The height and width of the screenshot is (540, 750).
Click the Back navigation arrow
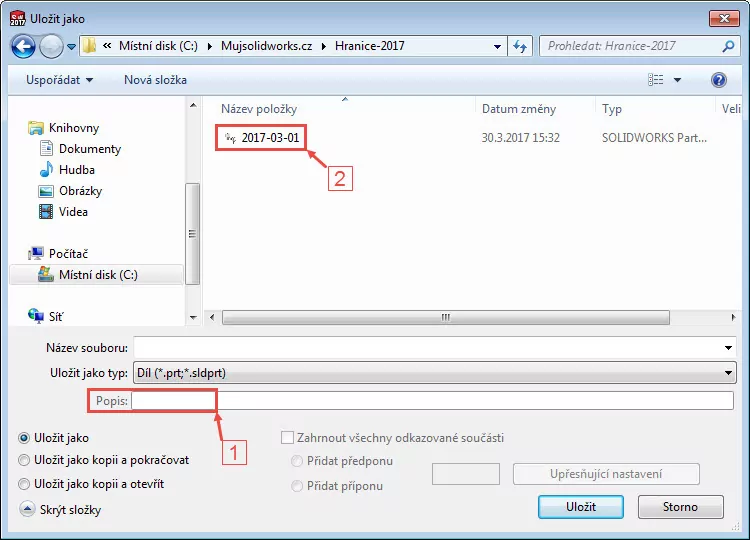coord(23,46)
